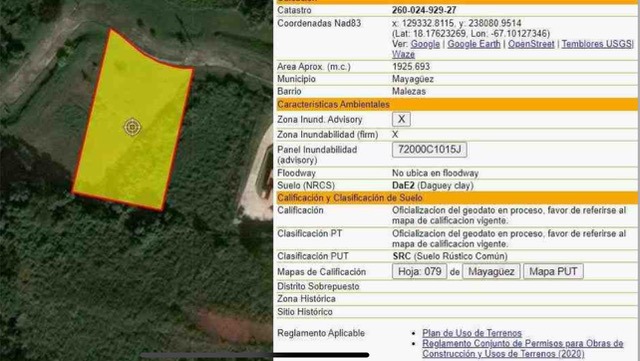Click the Zona Inundabilidad (firm) X value
Image resolution: width=640 pixels, height=361 pixels.
[395, 134]
